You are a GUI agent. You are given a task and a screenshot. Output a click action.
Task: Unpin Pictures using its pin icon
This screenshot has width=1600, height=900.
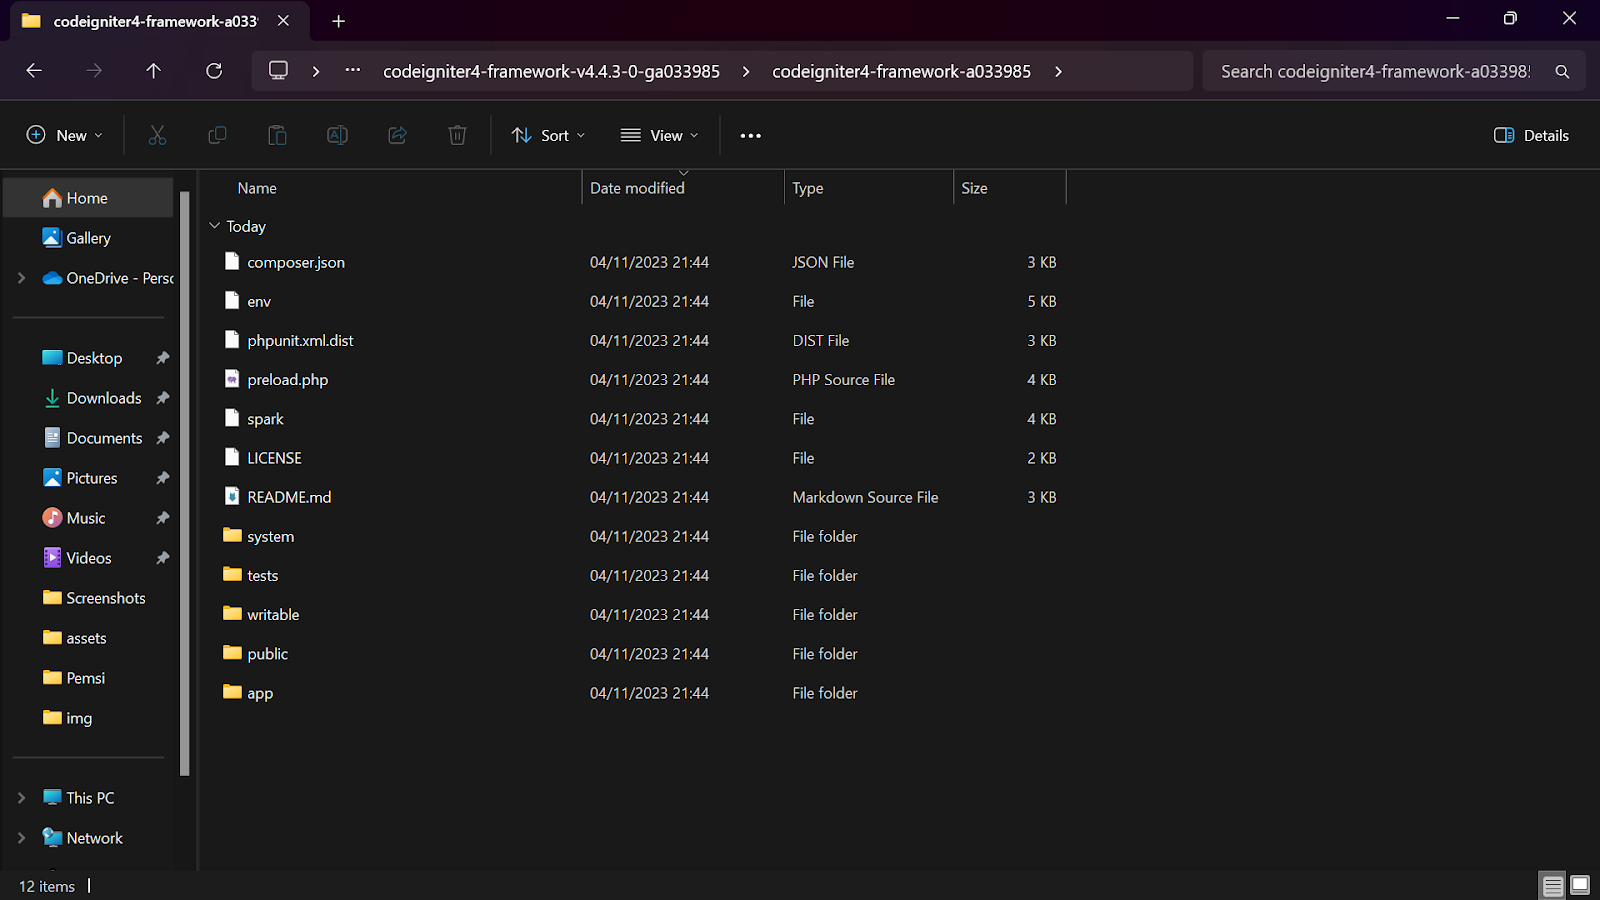[163, 478]
